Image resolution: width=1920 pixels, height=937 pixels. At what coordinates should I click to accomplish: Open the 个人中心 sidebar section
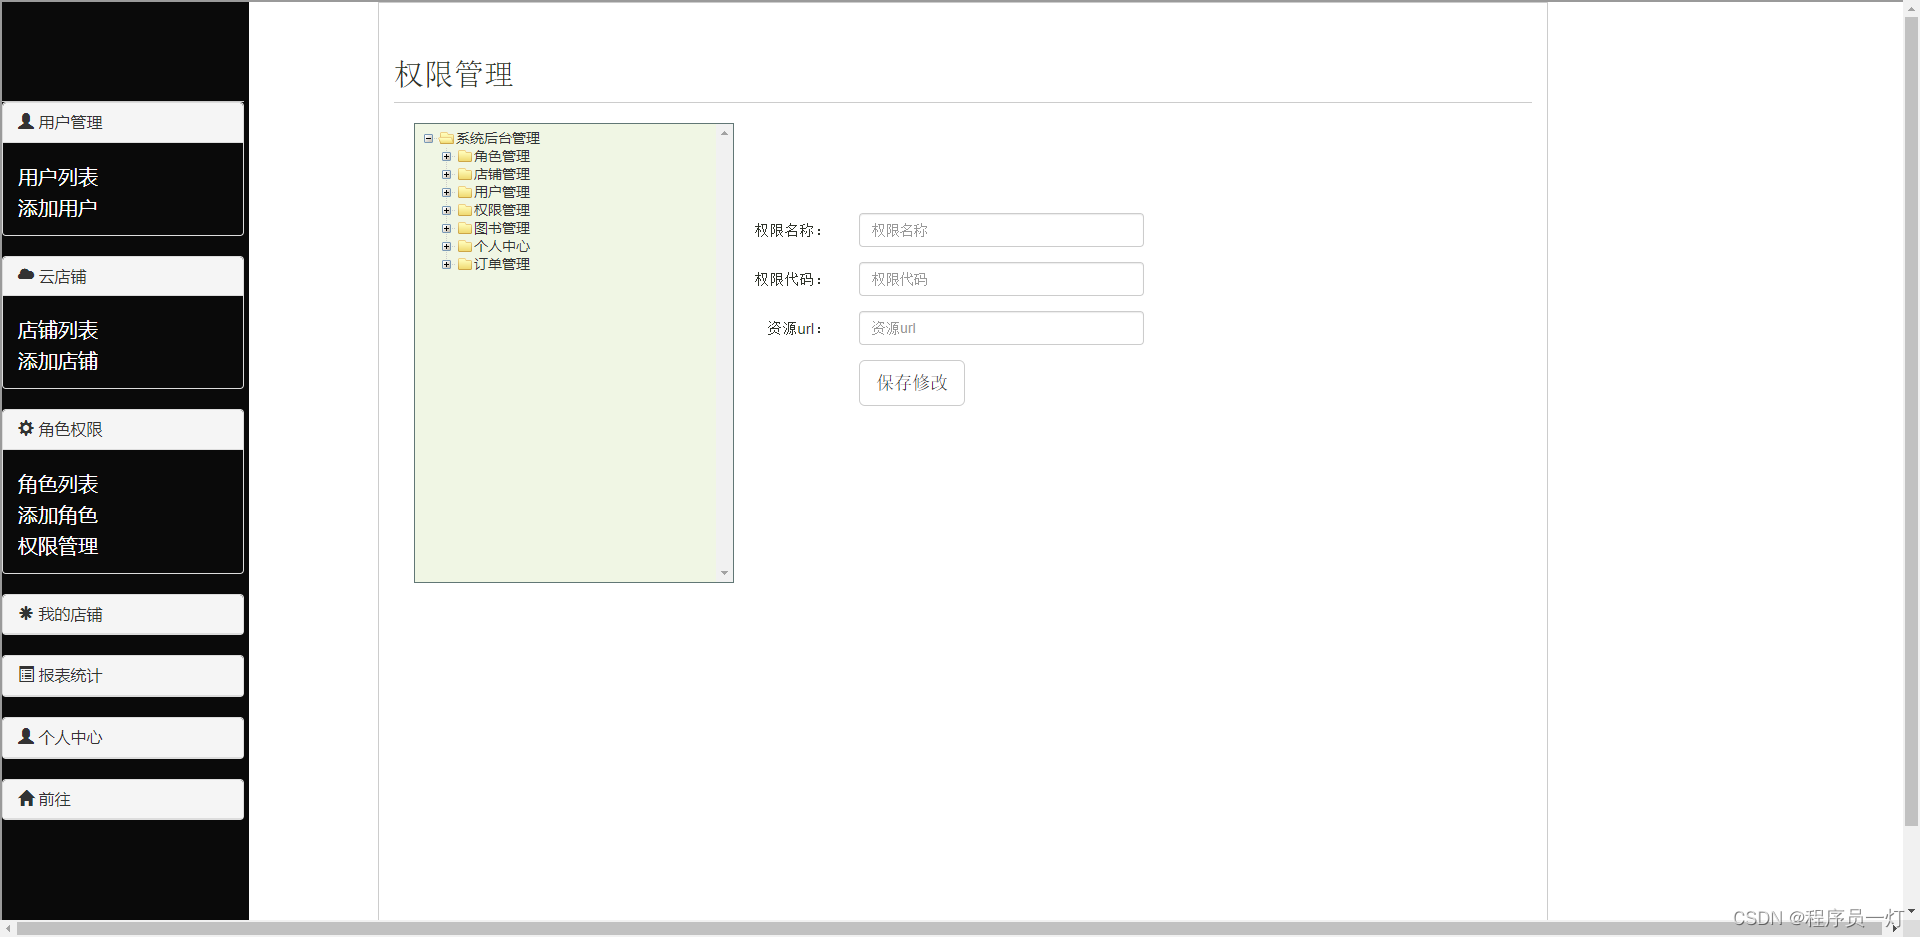(x=123, y=737)
